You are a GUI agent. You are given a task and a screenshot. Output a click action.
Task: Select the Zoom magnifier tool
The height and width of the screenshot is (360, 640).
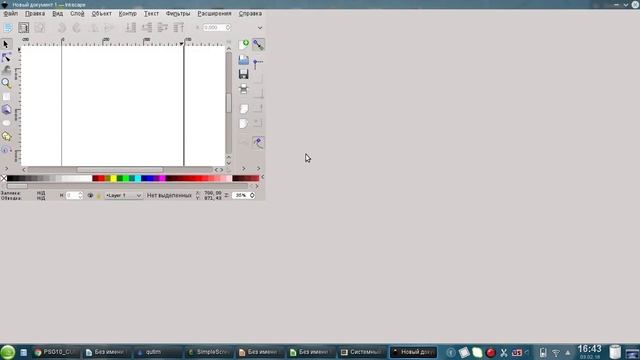[6, 83]
